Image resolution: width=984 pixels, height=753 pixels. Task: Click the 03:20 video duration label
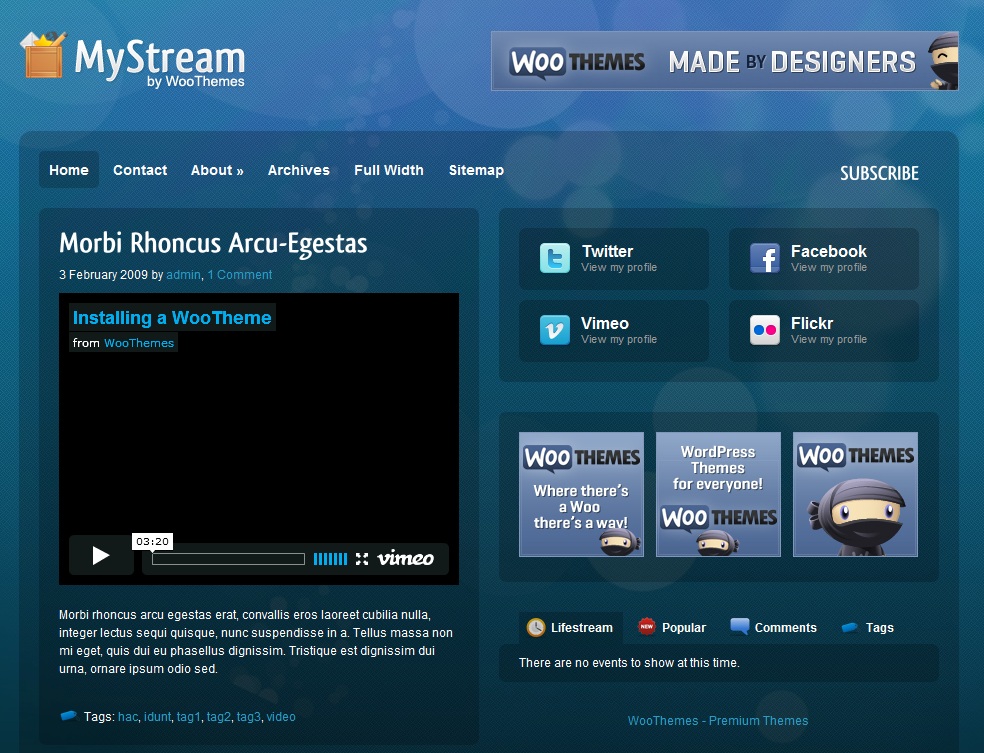tap(152, 542)
